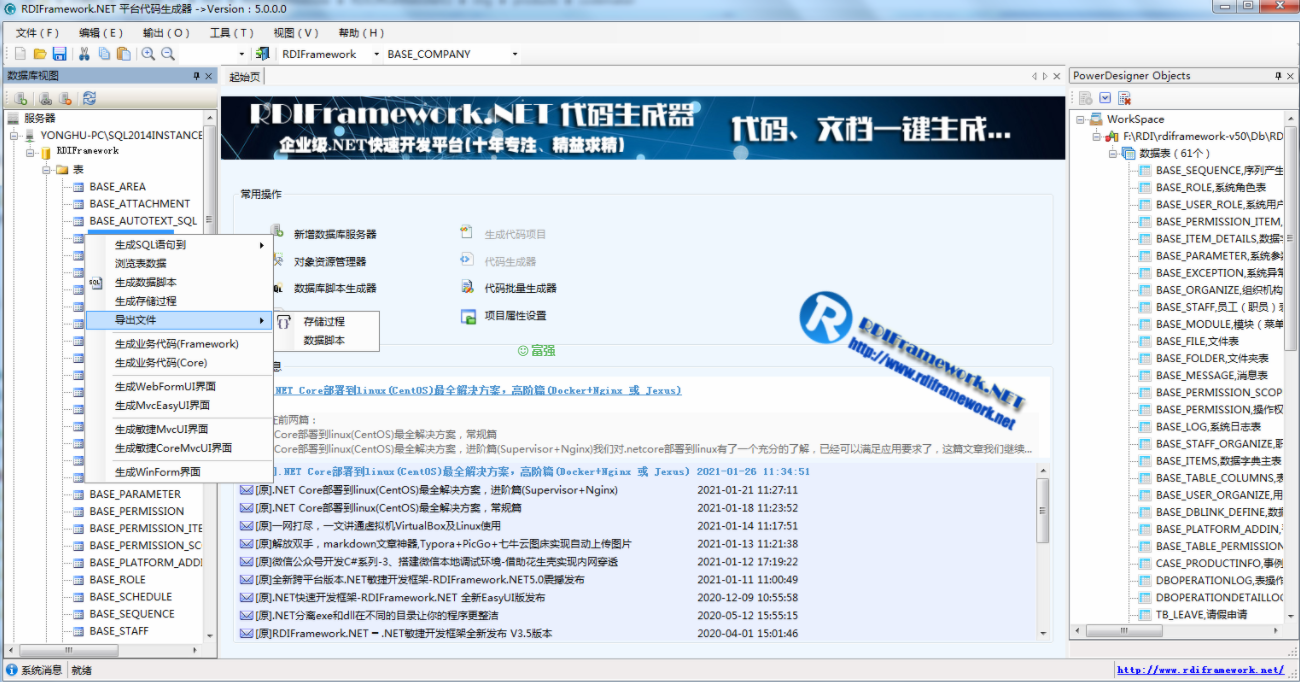
Task: Collapse the YONGHU-PC server node
Action: (x=15, y=135)
